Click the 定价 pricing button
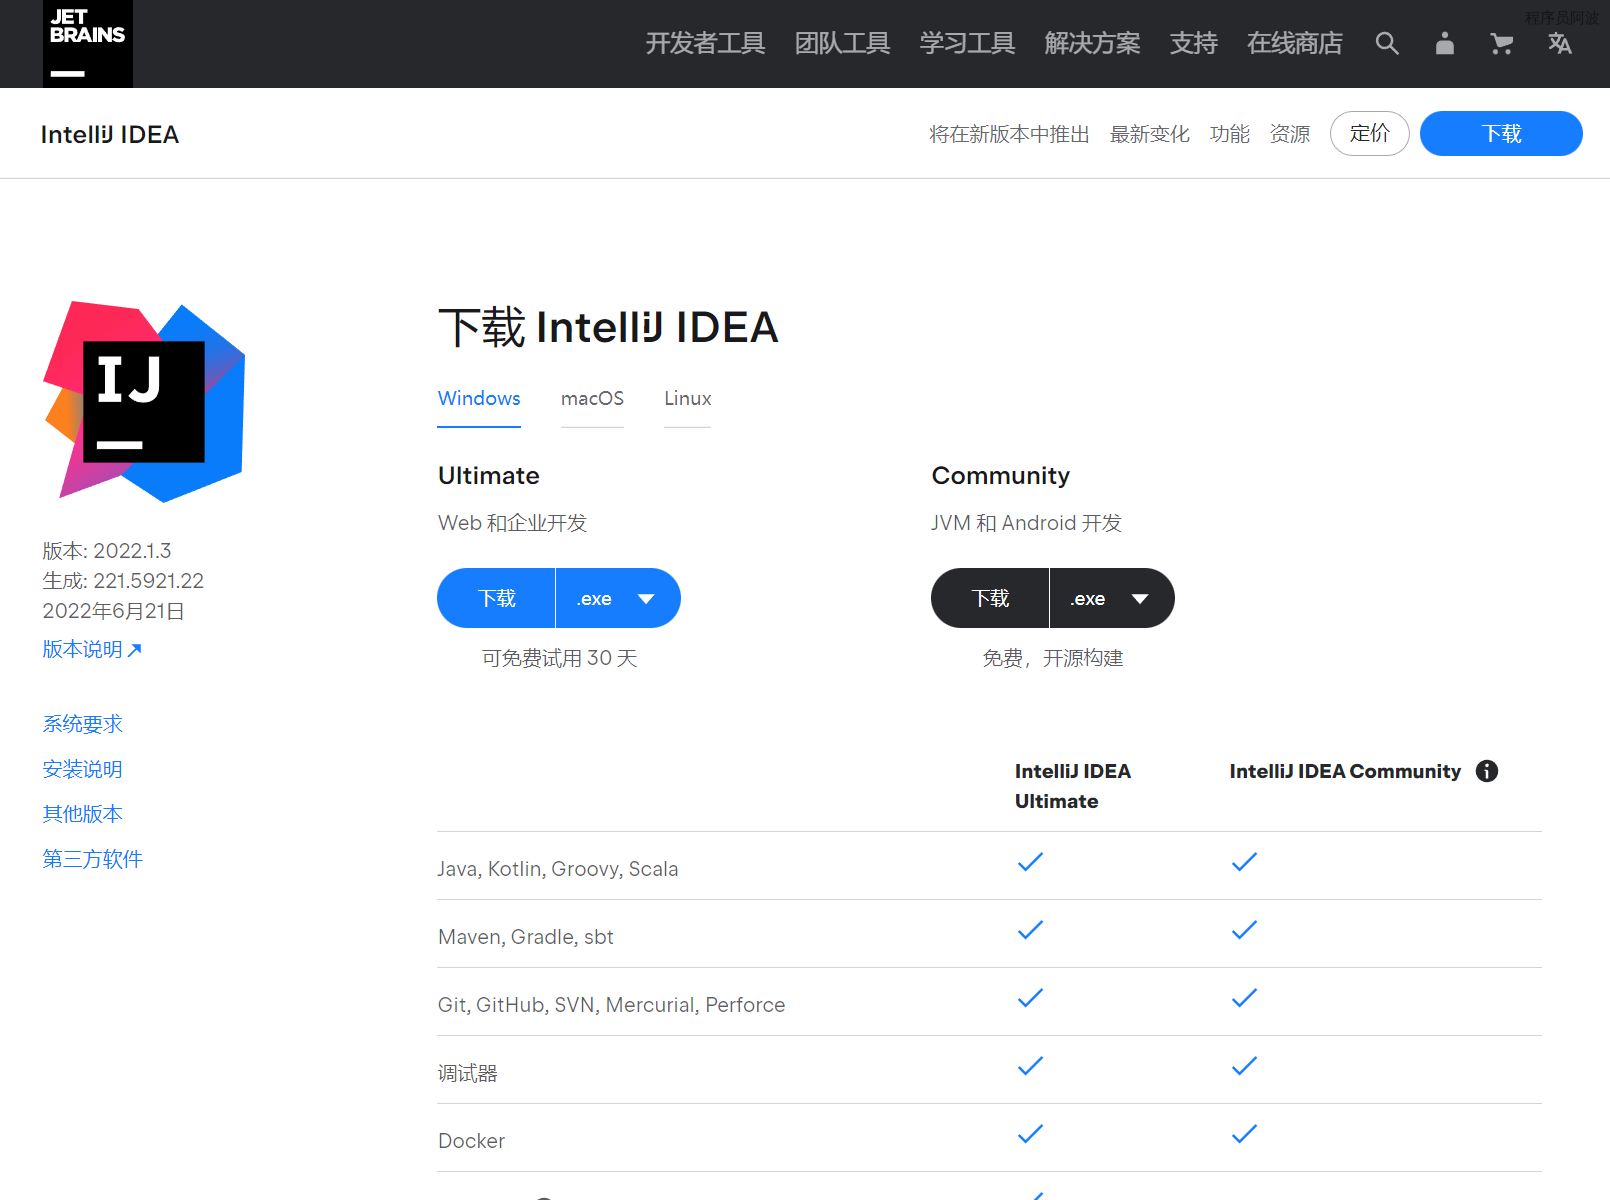The height and width of the screenshot is (1200, 1610). [x=1369, y=133]
